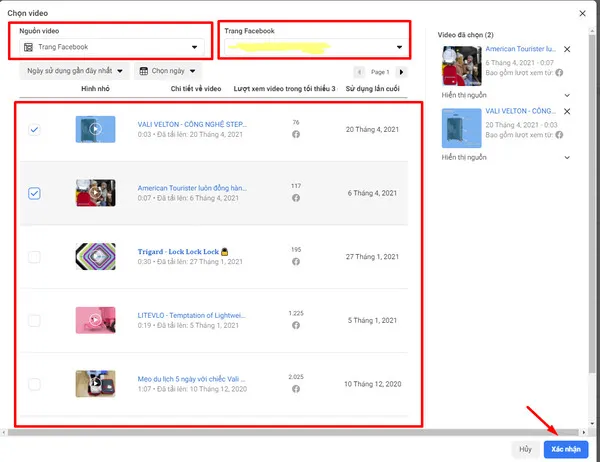This screenshot has height=462, width=600.
Task: Click the Hủy cancel button
Action: [525, 449]
